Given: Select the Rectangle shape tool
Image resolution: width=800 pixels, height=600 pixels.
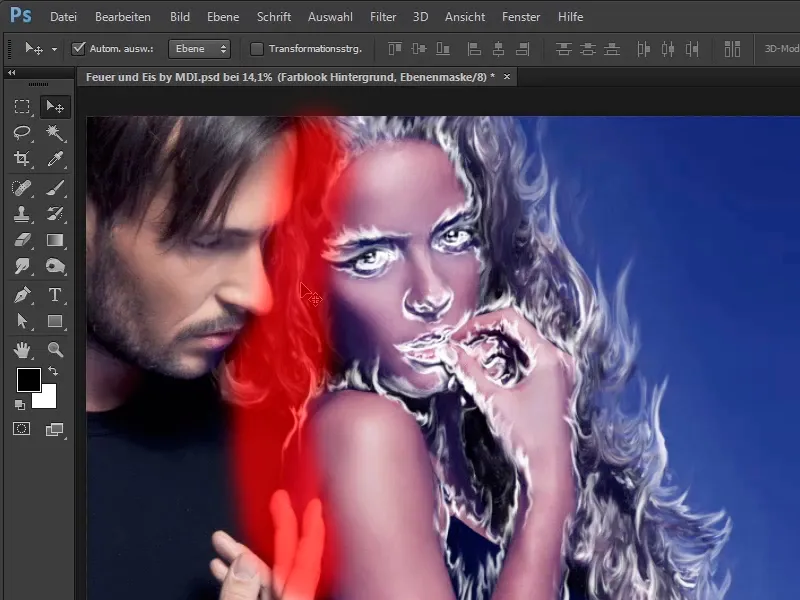Looking at the screenshot, I should point(55,321).
